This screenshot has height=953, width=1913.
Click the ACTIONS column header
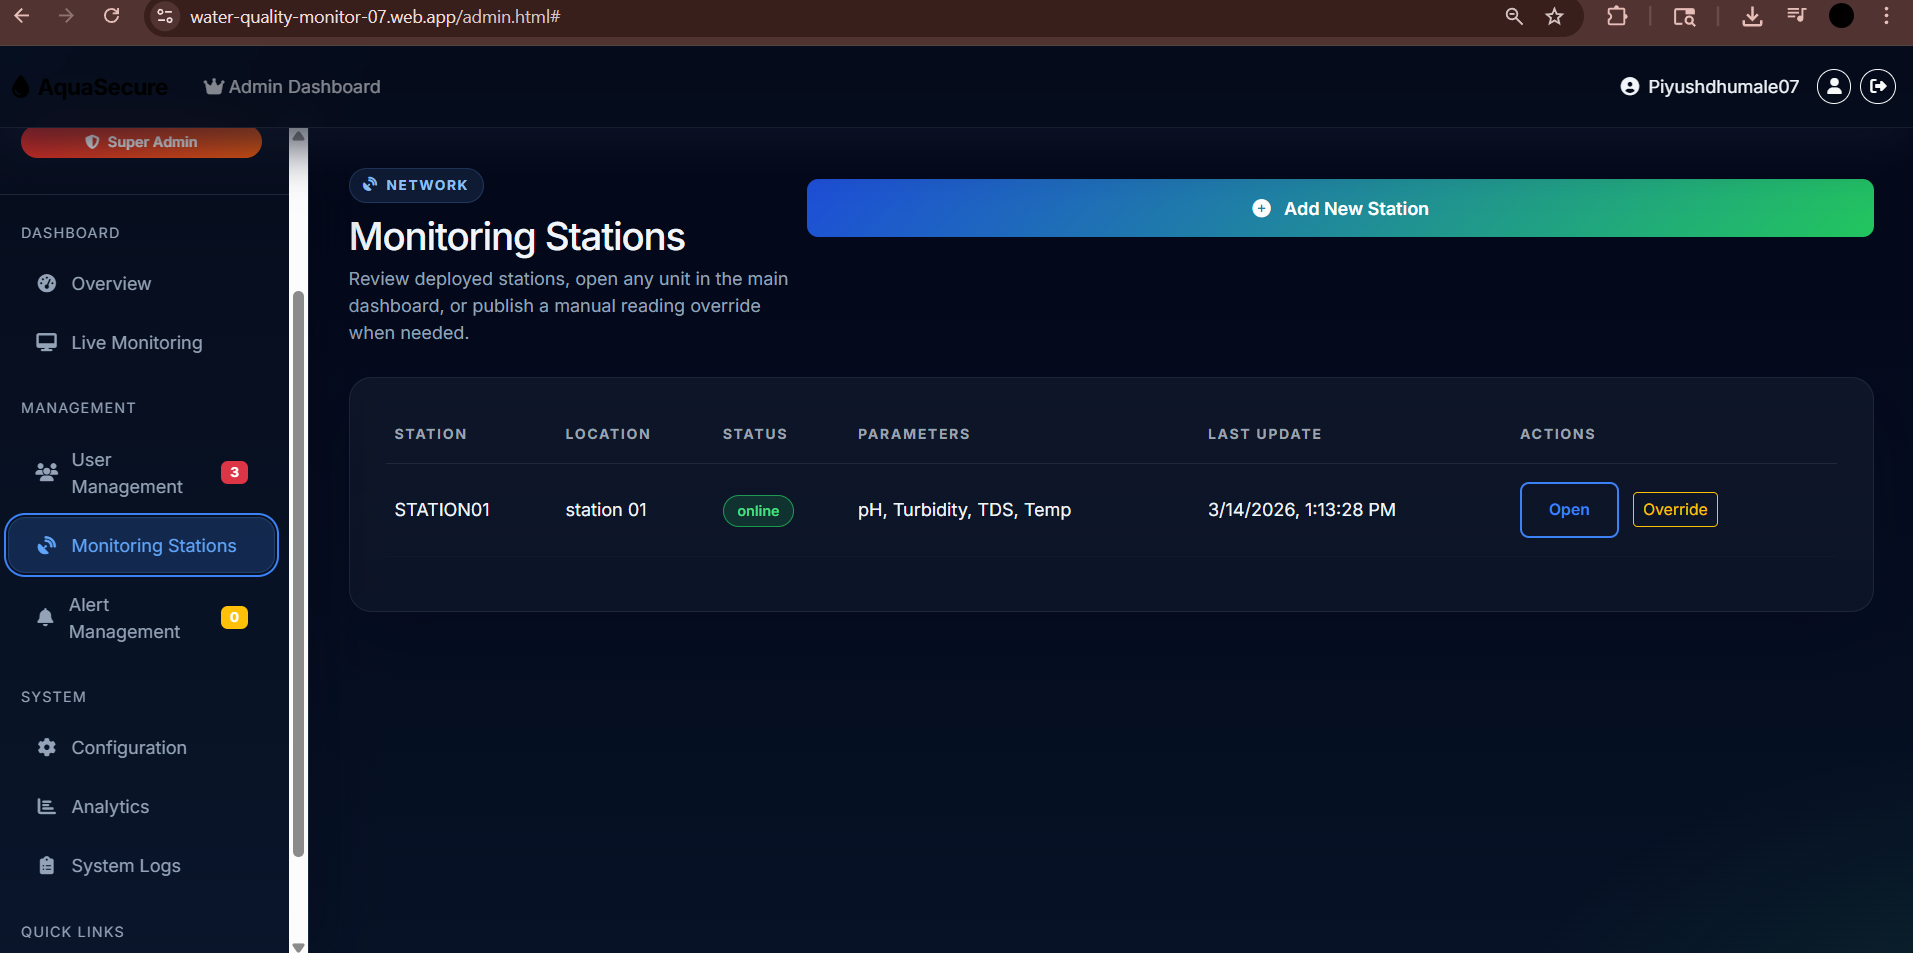1557,434
